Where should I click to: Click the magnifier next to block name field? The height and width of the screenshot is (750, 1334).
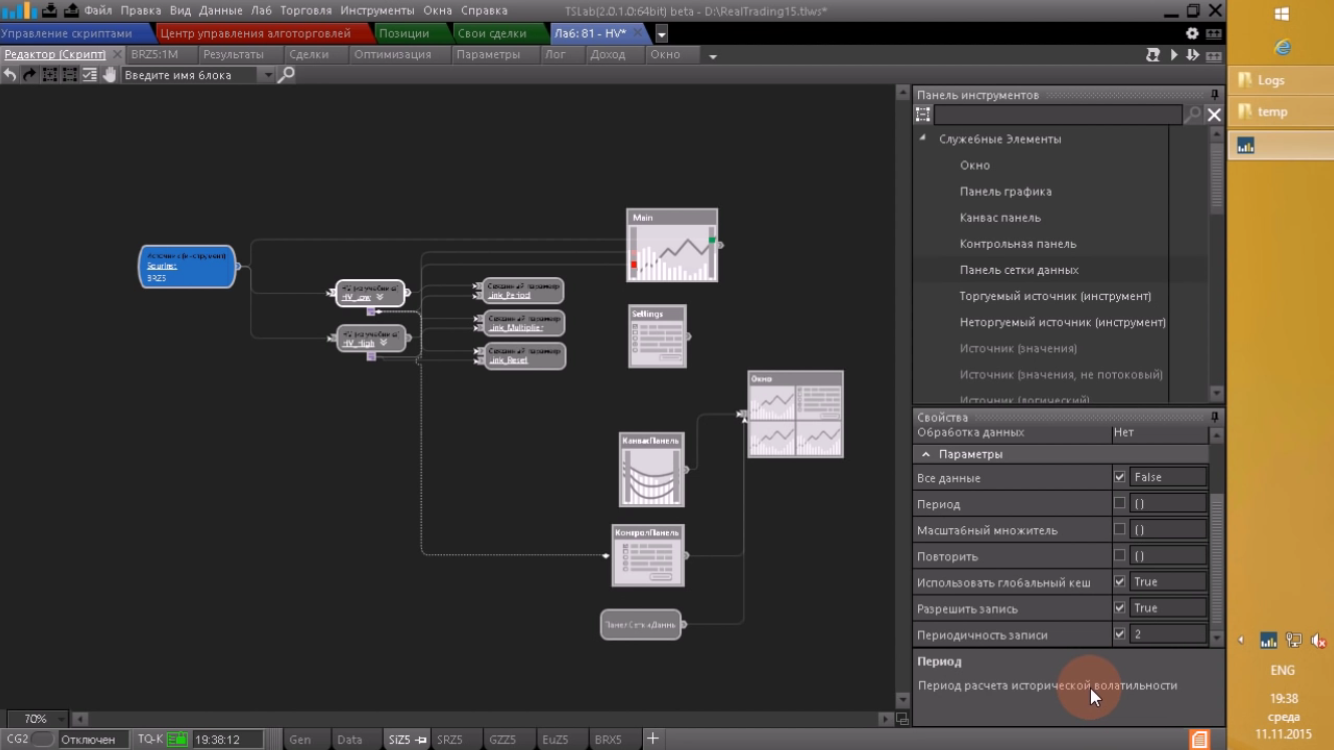pyautogui.click(x=286, y=75)
